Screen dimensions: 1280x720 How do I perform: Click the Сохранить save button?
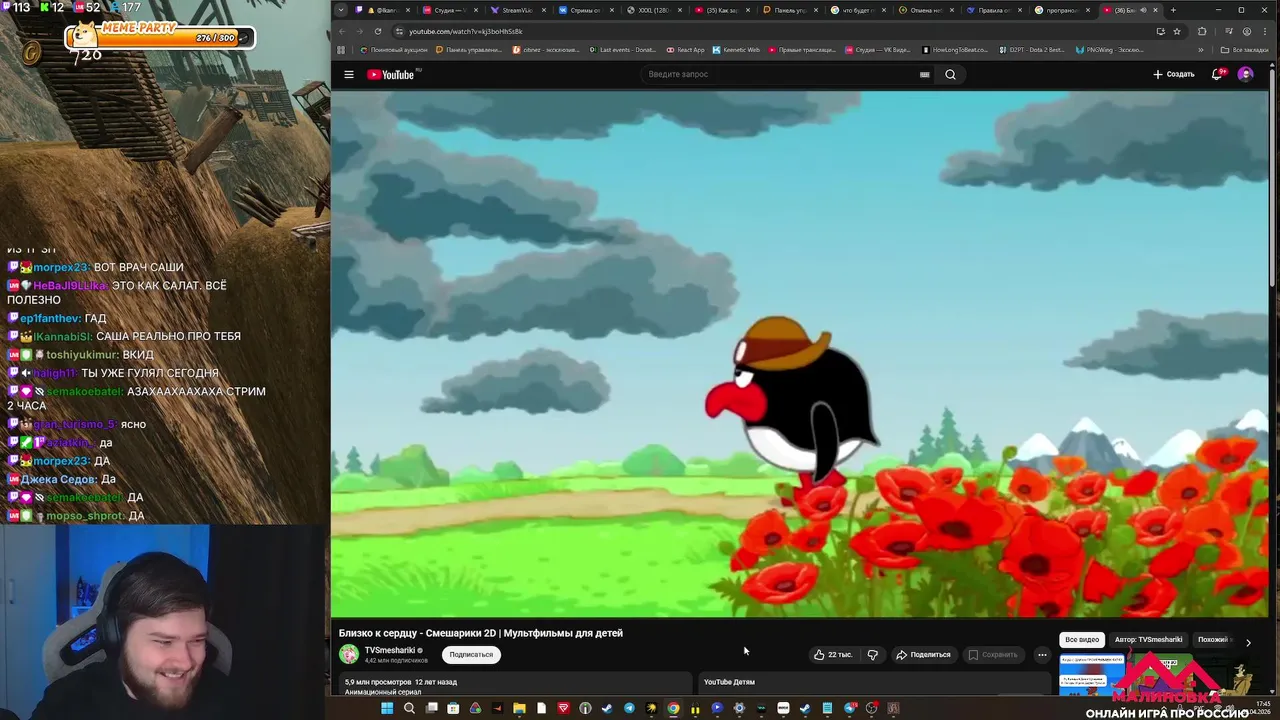993,655
